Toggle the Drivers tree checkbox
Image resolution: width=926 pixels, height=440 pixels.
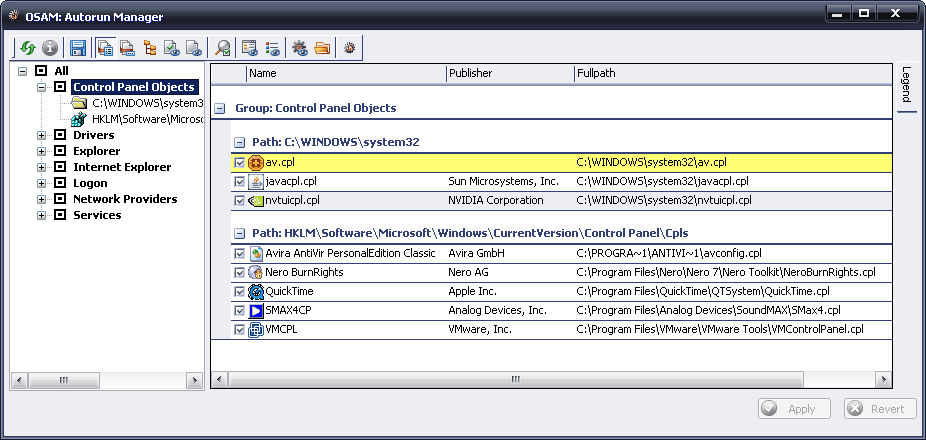pyautogui.click(x=60, y=135)
